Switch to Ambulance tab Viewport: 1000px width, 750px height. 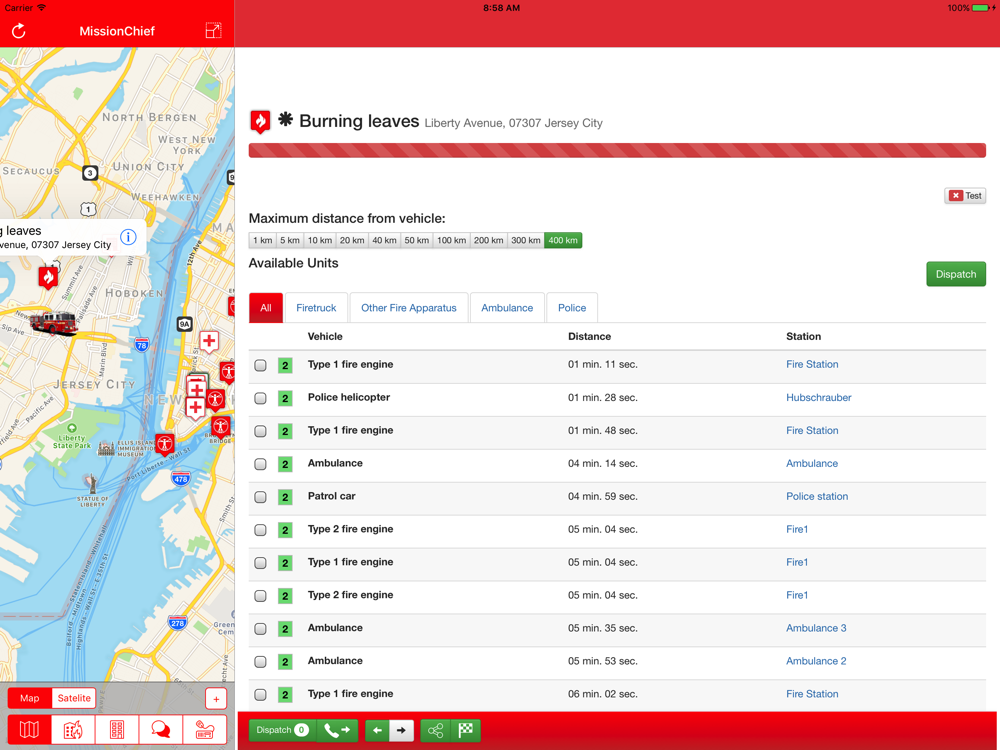(507, 308)
